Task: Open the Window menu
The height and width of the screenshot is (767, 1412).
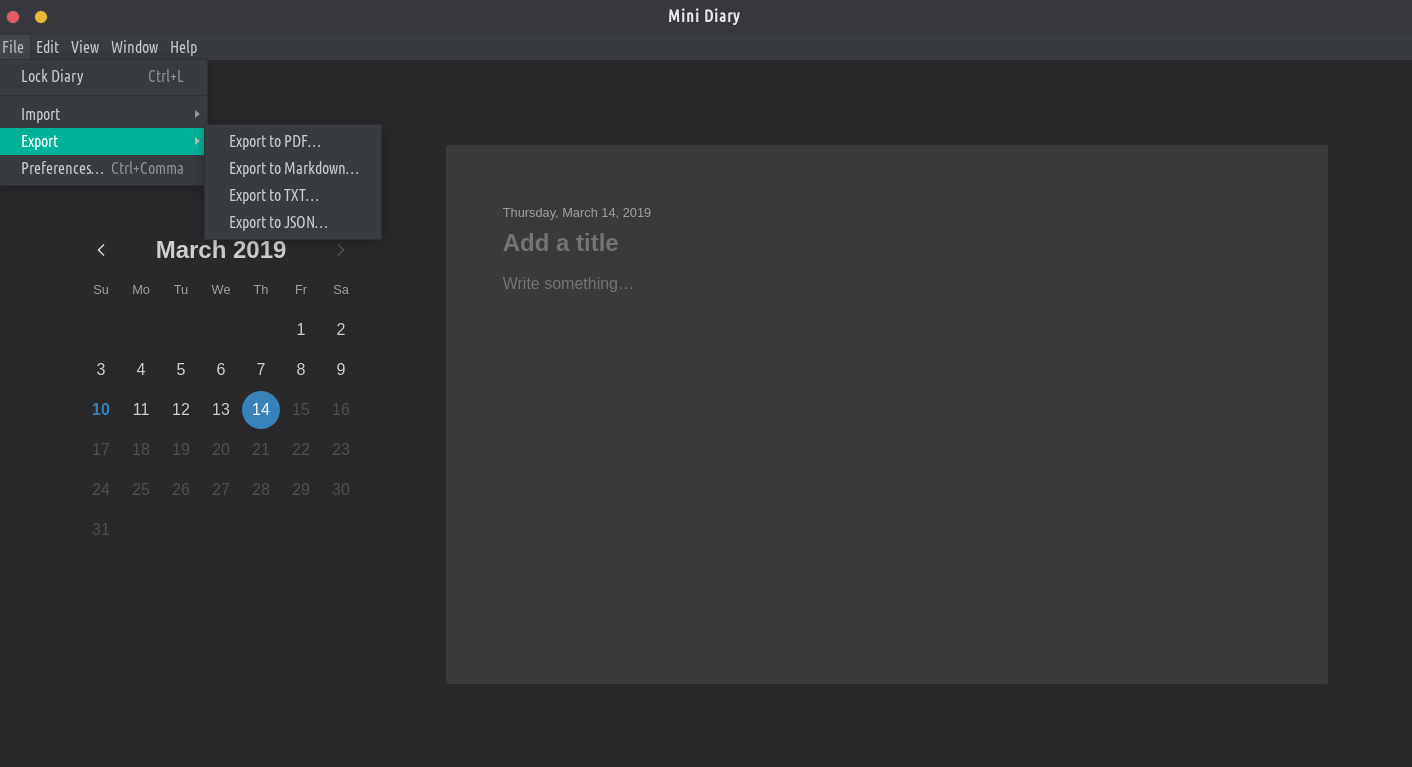Action: click(x=134, y=47)
